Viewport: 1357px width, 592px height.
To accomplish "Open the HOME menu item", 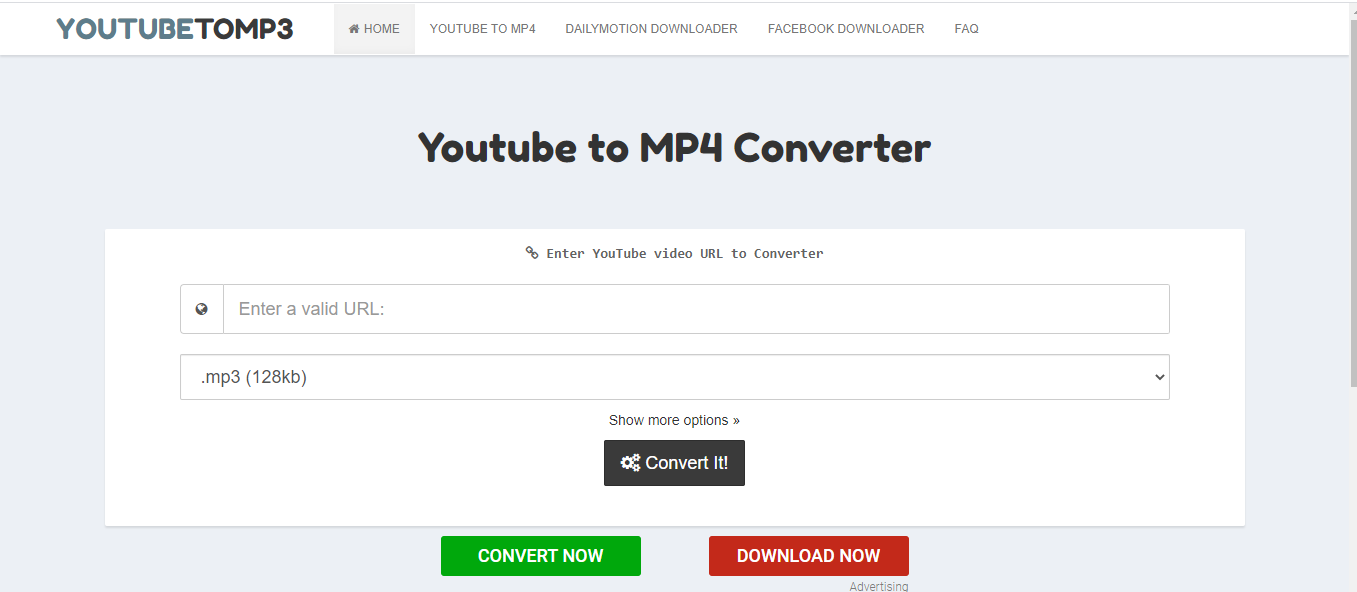I will tap(374, 29).
